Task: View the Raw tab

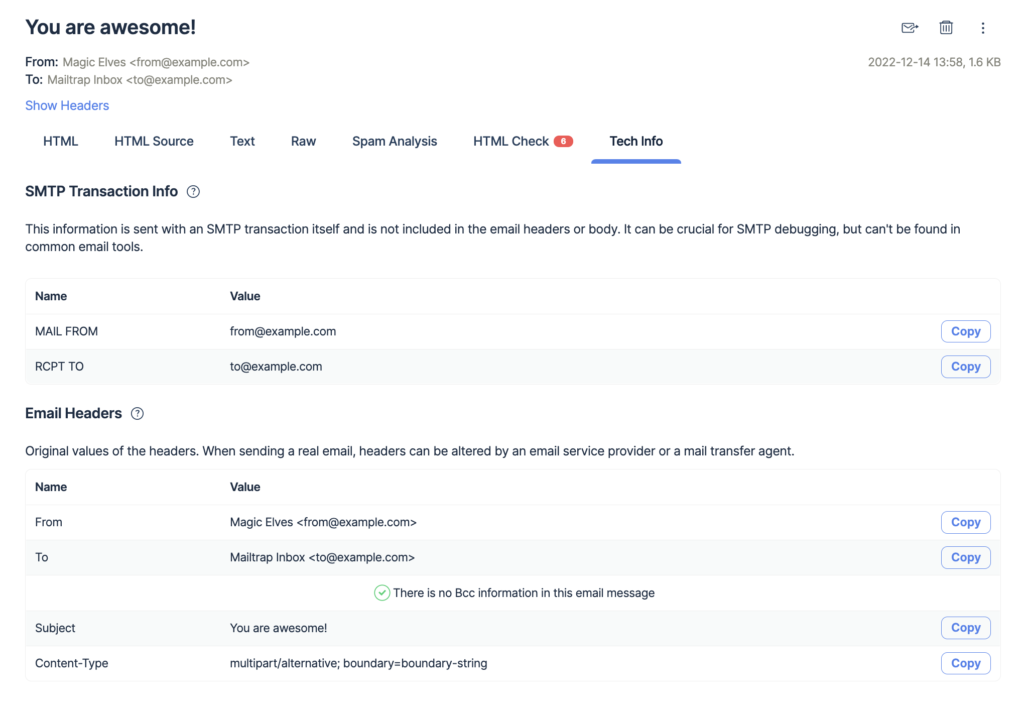Action: (303, 141)
